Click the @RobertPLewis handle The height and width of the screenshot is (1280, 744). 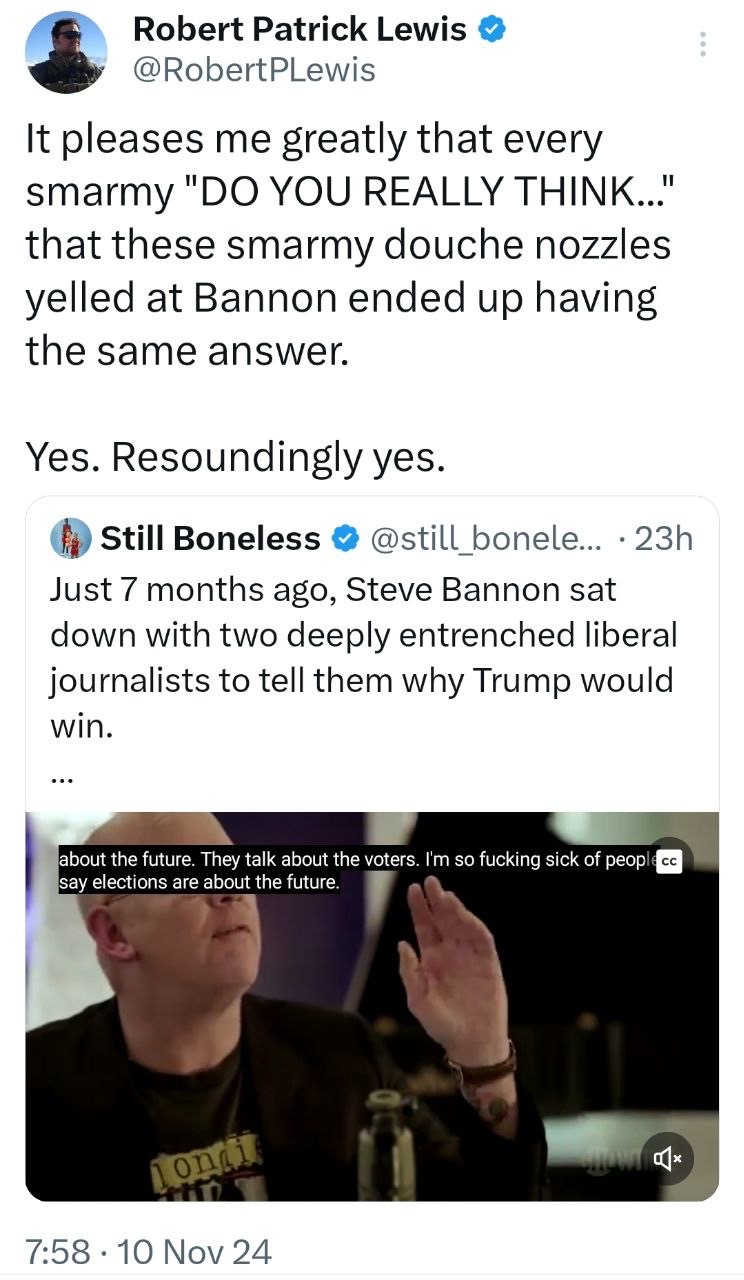254,69
